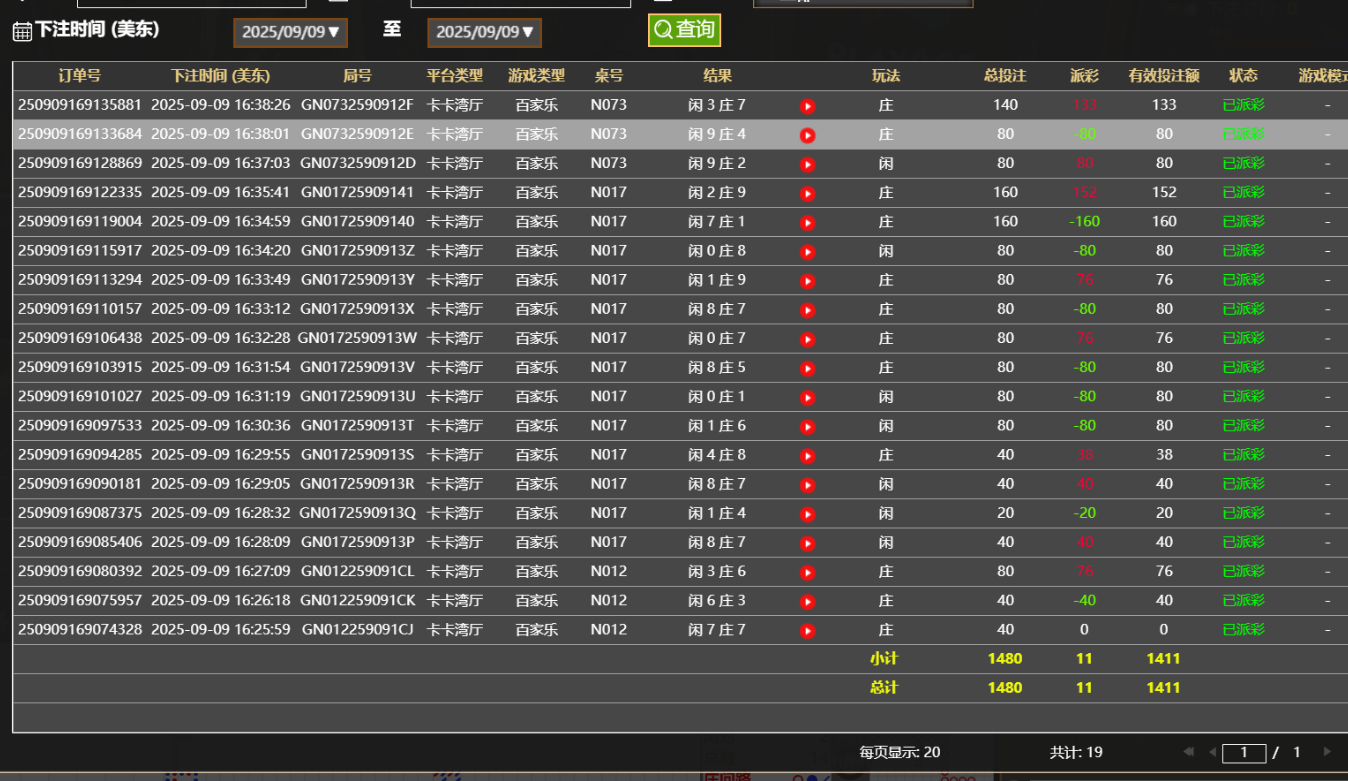
Task: Click the 订单号 column header
Action: [79, 76]
